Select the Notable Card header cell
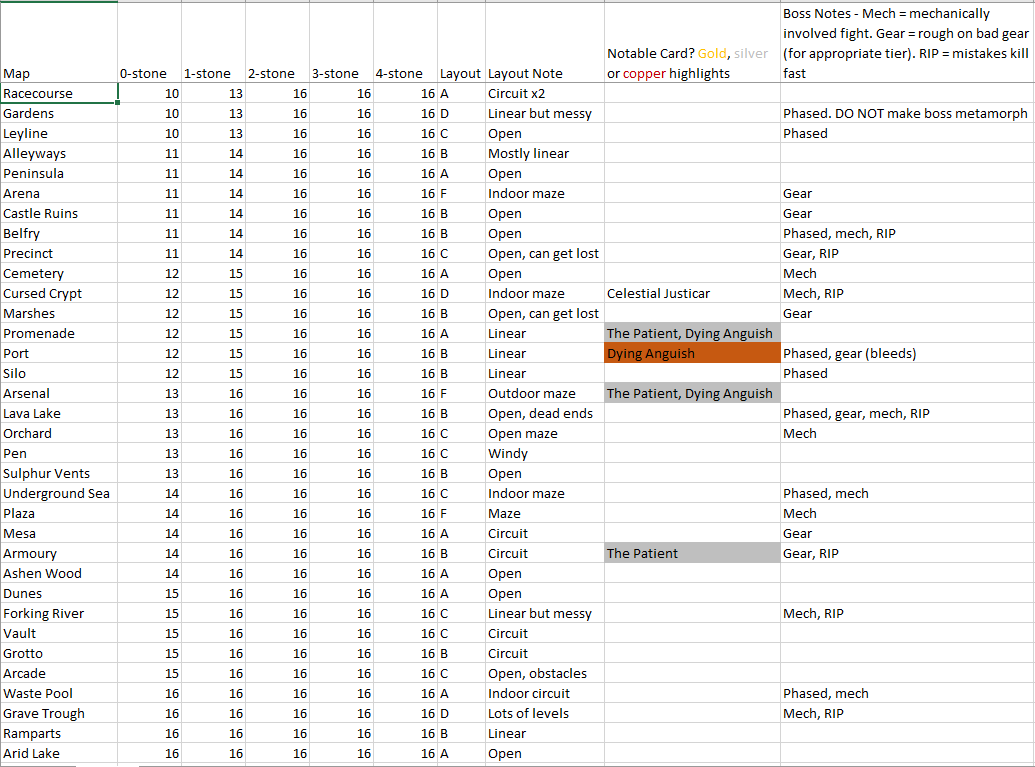The width and height of the screenshot is (1035, 767). click(692, 42)
